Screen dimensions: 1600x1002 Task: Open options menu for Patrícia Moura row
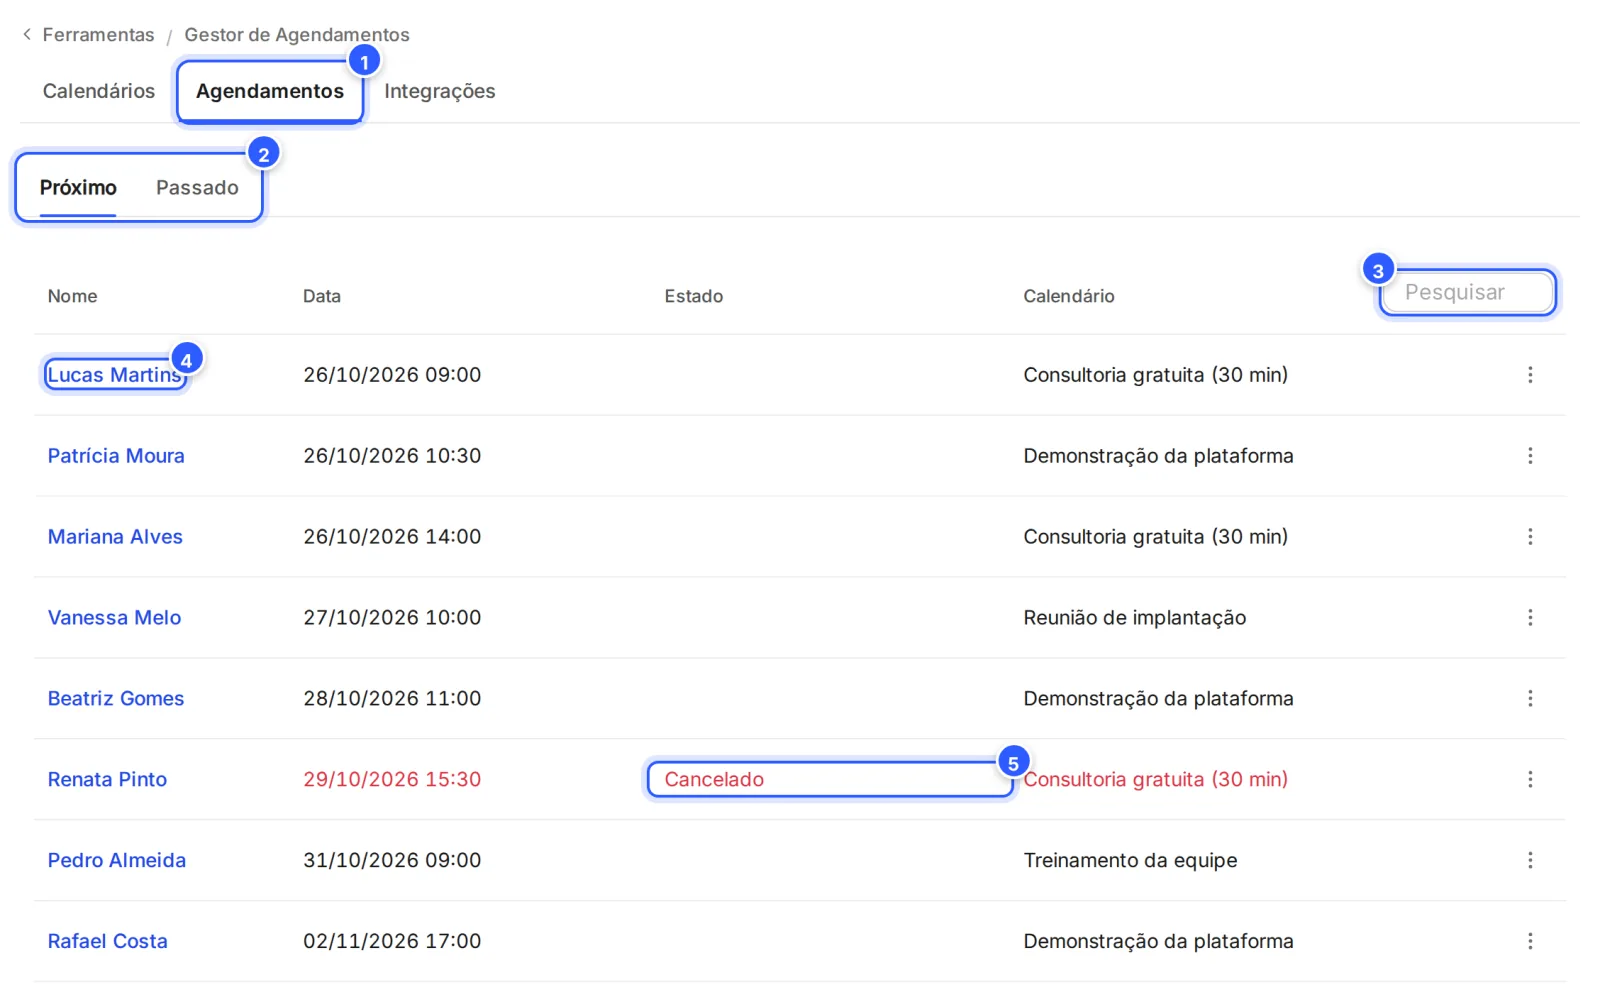pyautogui.click(x=1530, y=456)
